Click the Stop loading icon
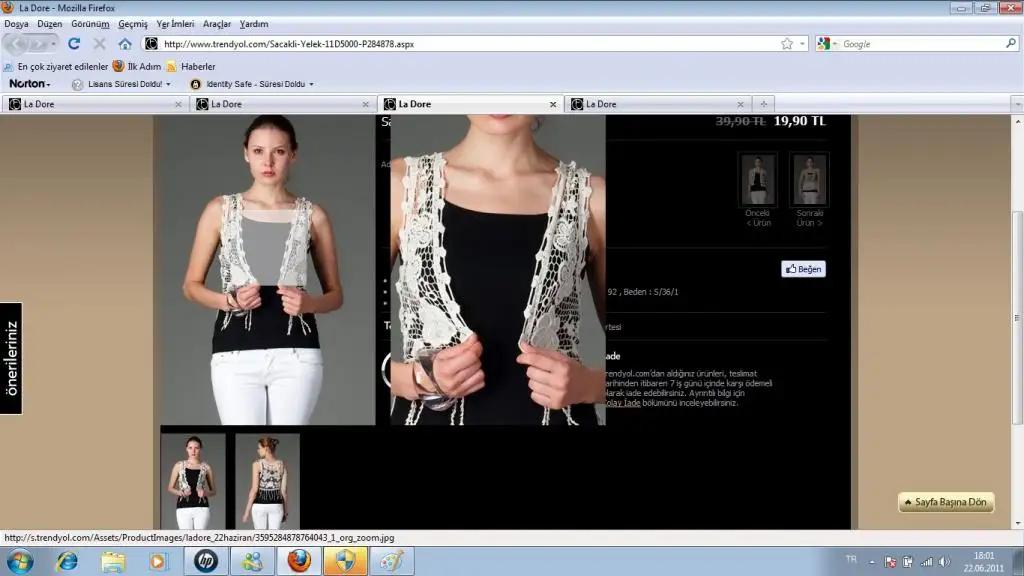The height and width of the screenshot is (576, 1024). coord(99,44)
